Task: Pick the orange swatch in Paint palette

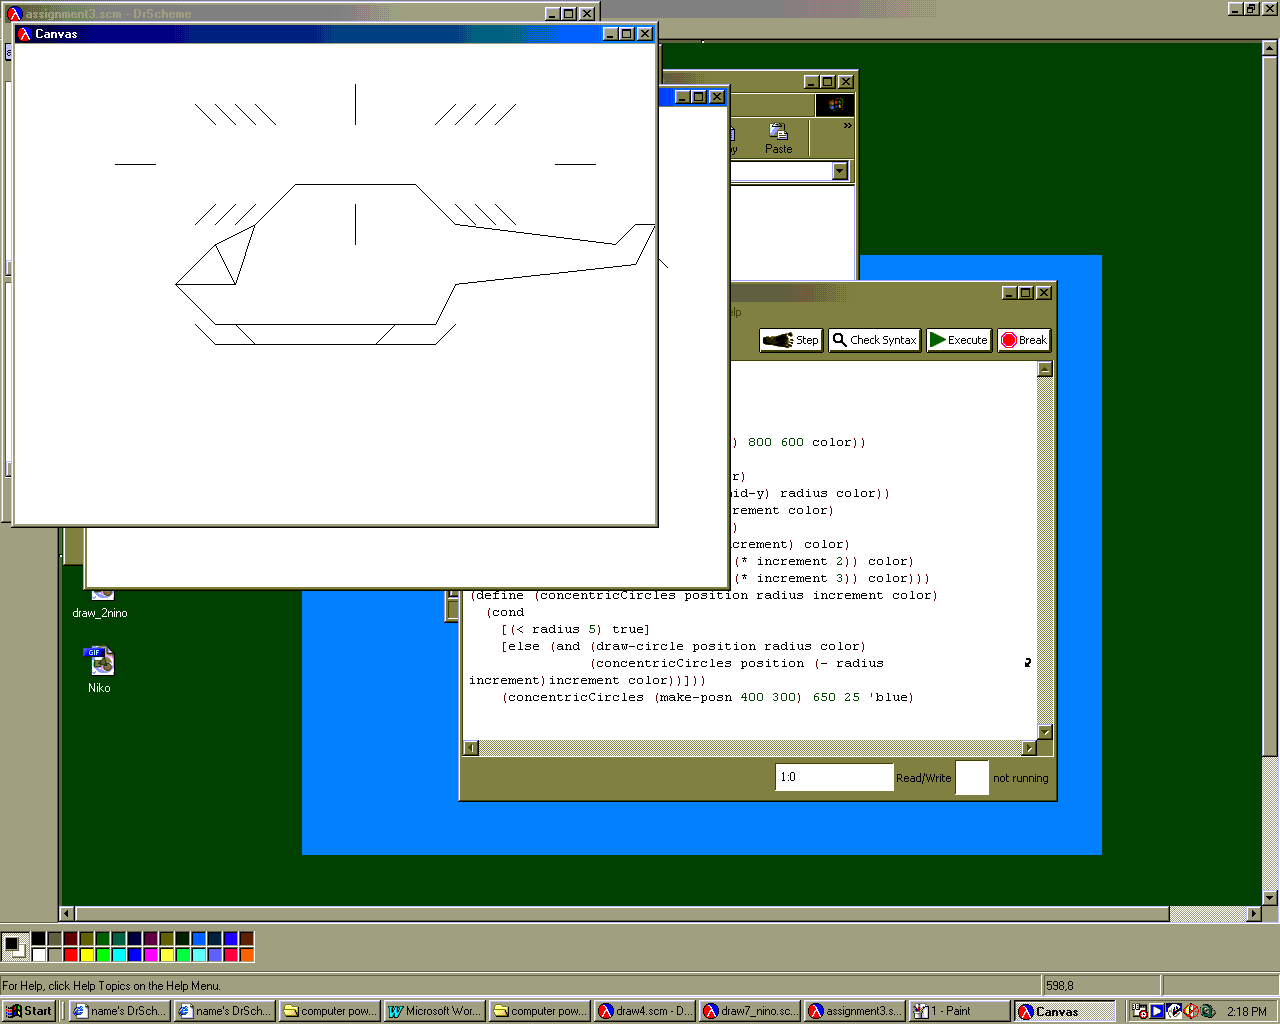Action: (x=247, y=955)
